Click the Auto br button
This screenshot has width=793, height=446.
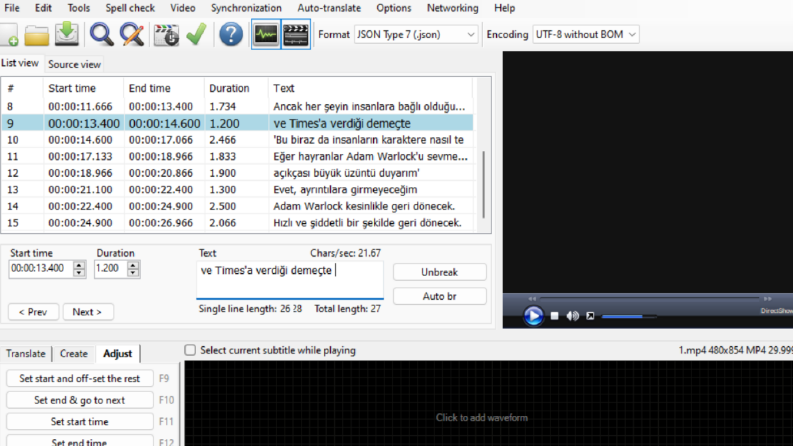click(439, 296)
